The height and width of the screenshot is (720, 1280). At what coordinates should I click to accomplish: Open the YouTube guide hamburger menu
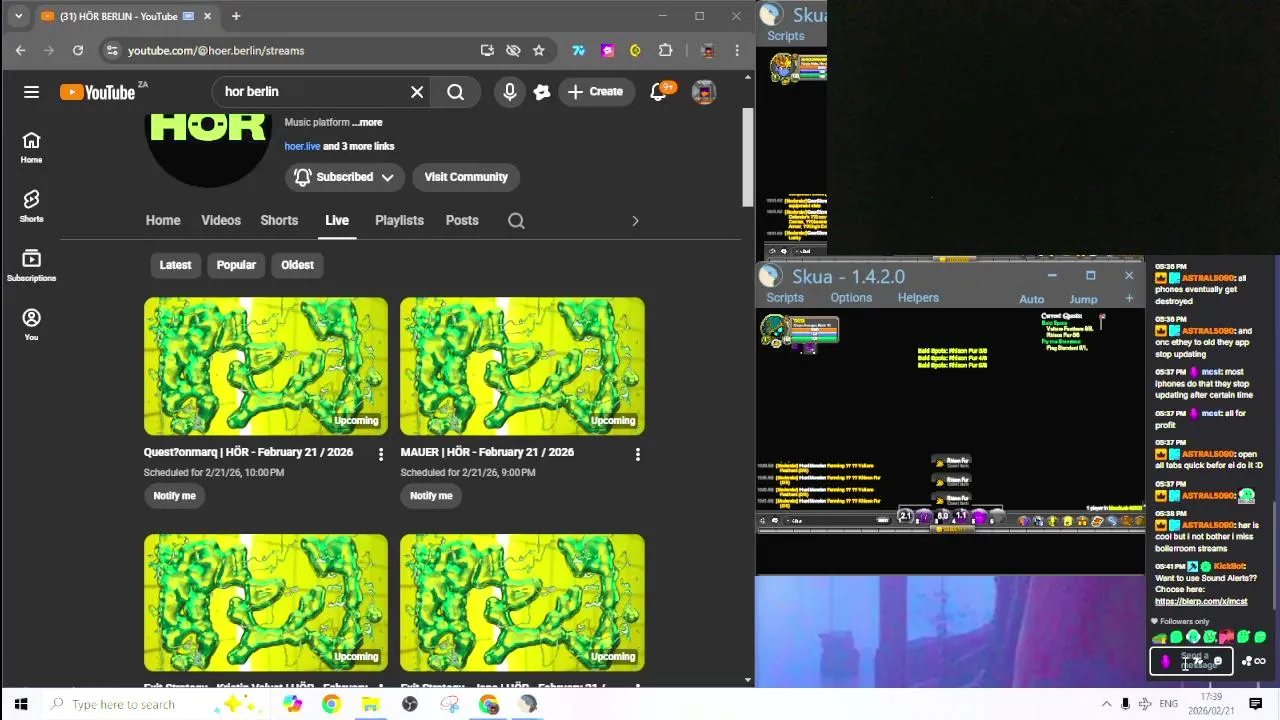[31, 92]
